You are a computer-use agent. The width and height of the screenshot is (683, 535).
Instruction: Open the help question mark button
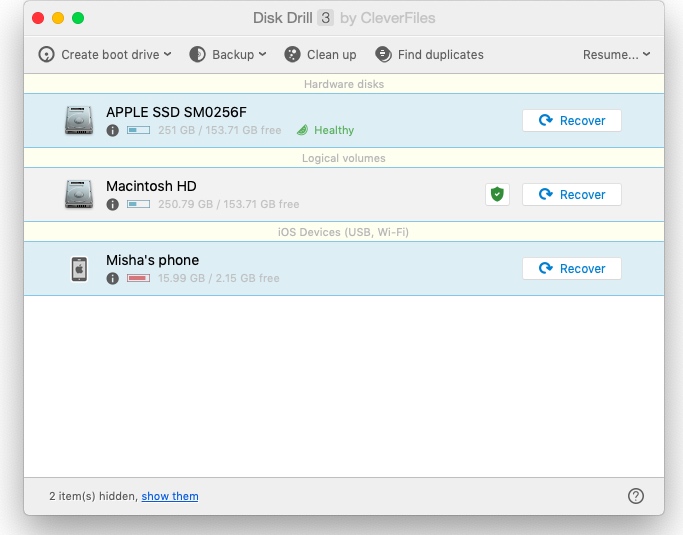(636, 496)
